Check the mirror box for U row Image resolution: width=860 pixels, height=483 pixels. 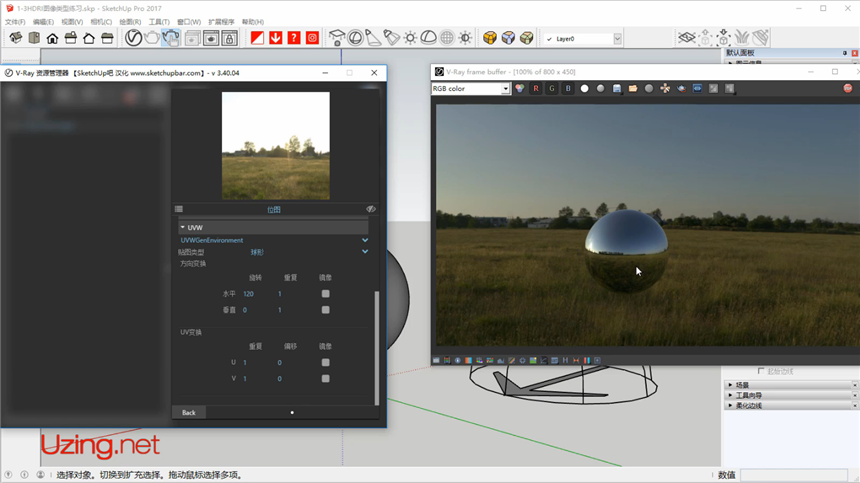(325, 363)
